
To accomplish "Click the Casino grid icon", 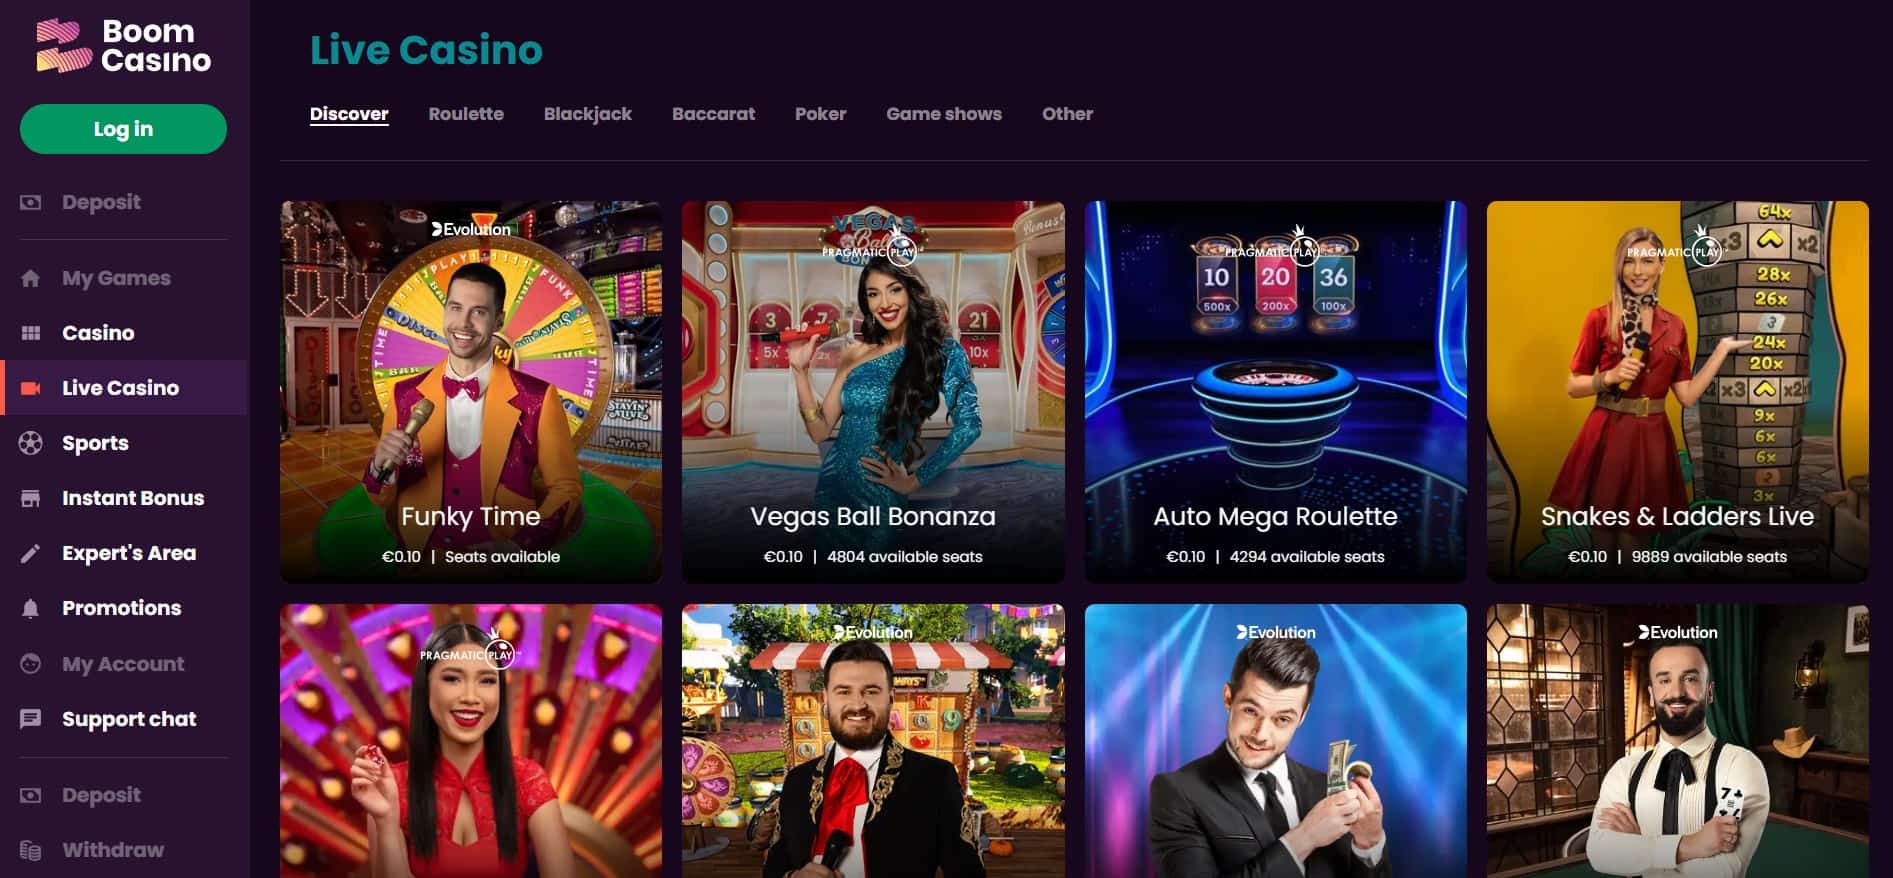I will click(x=31, y=333).
